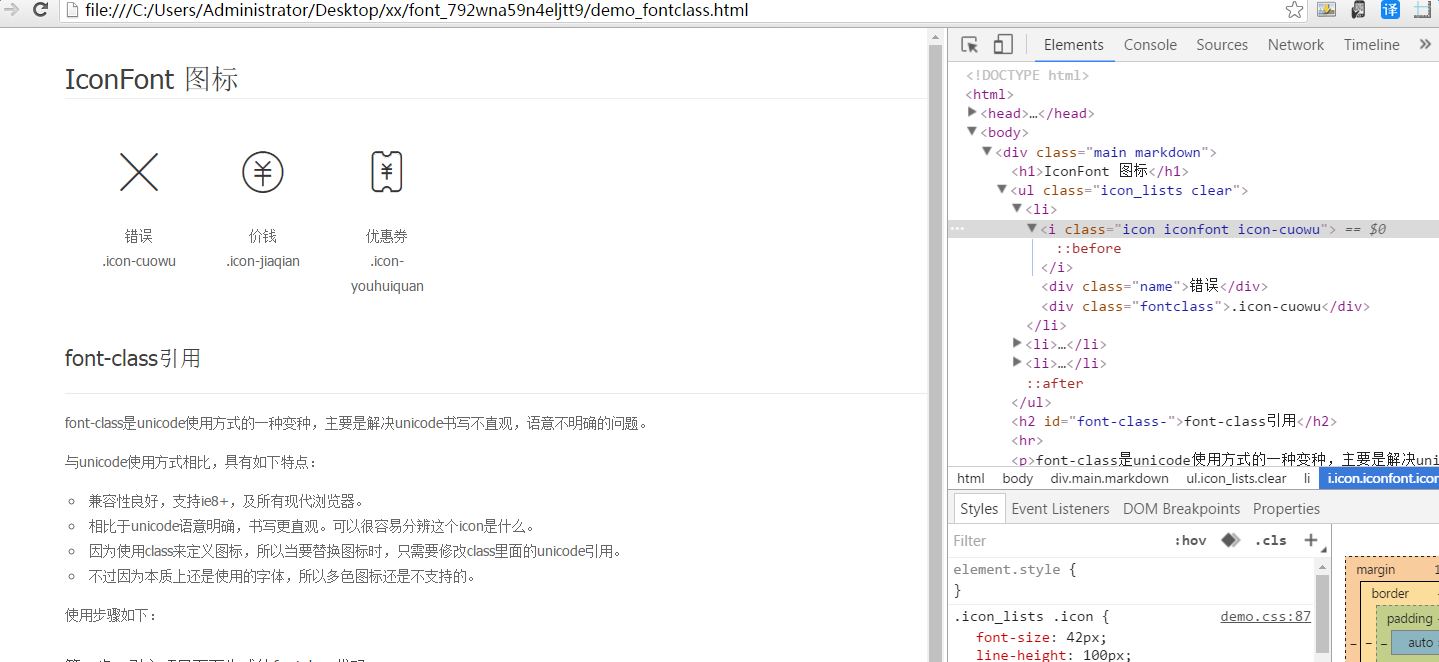Open the Event Listeners tab
This screenshot has width=1439, height=662.
[x=1060, y=509]
